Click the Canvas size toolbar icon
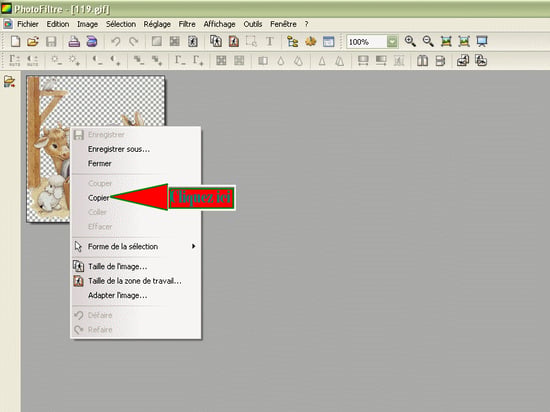The image size is (550, 412). [x=234, y=41]
